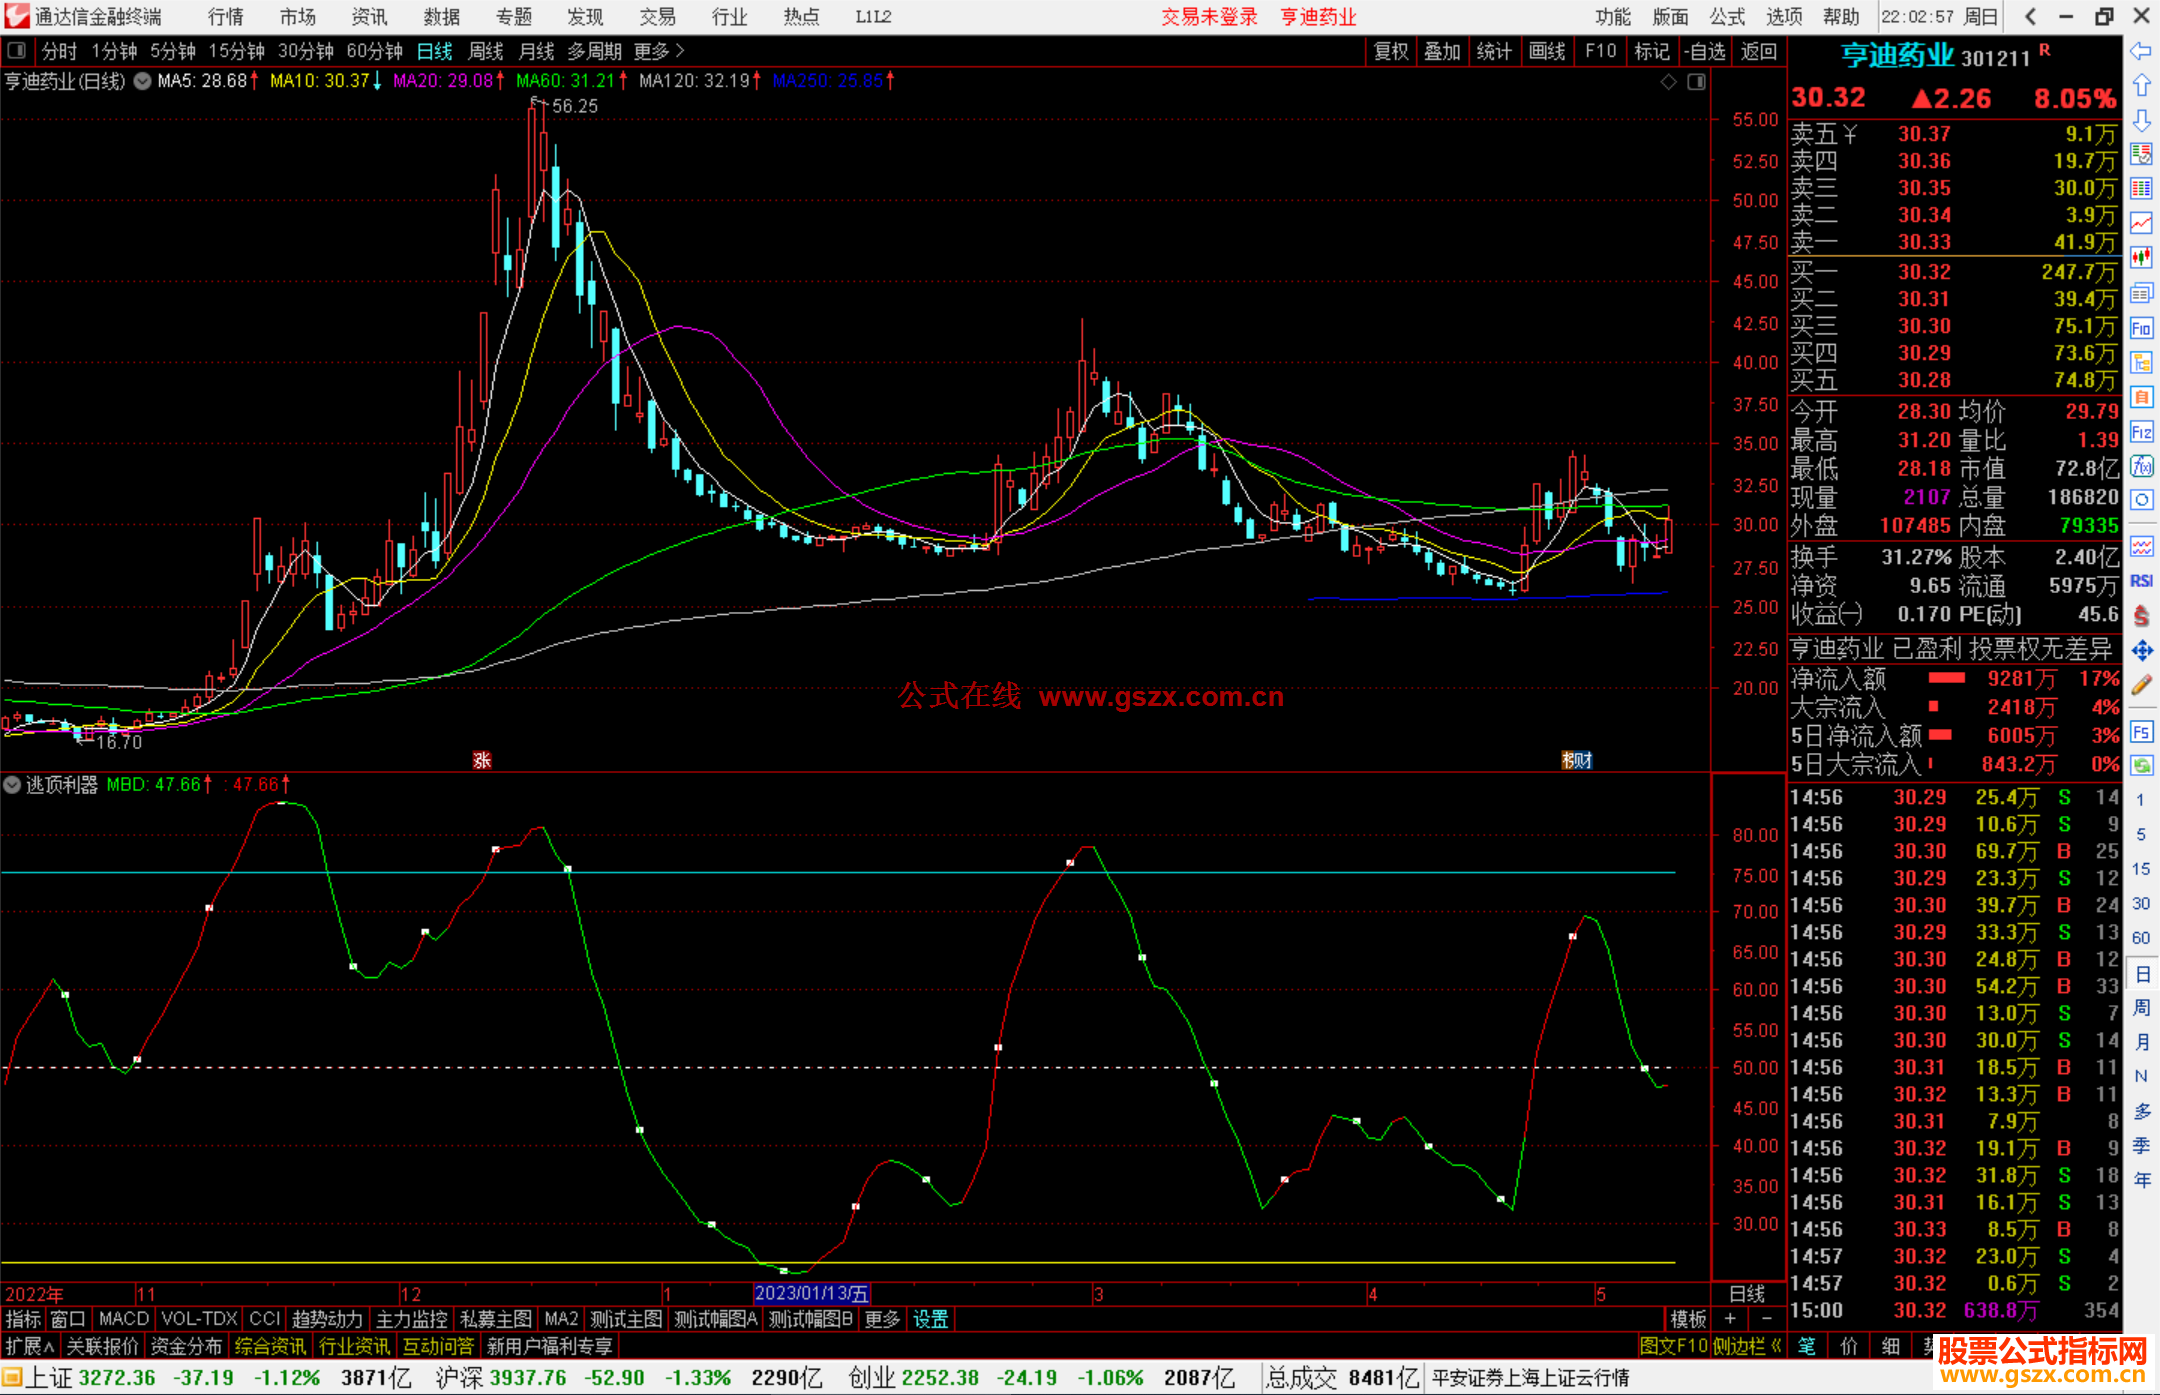The image size is (2160, 1395).
Task: Toggle the circle button beside 亨迪药业(日线)
Action: 143,81
